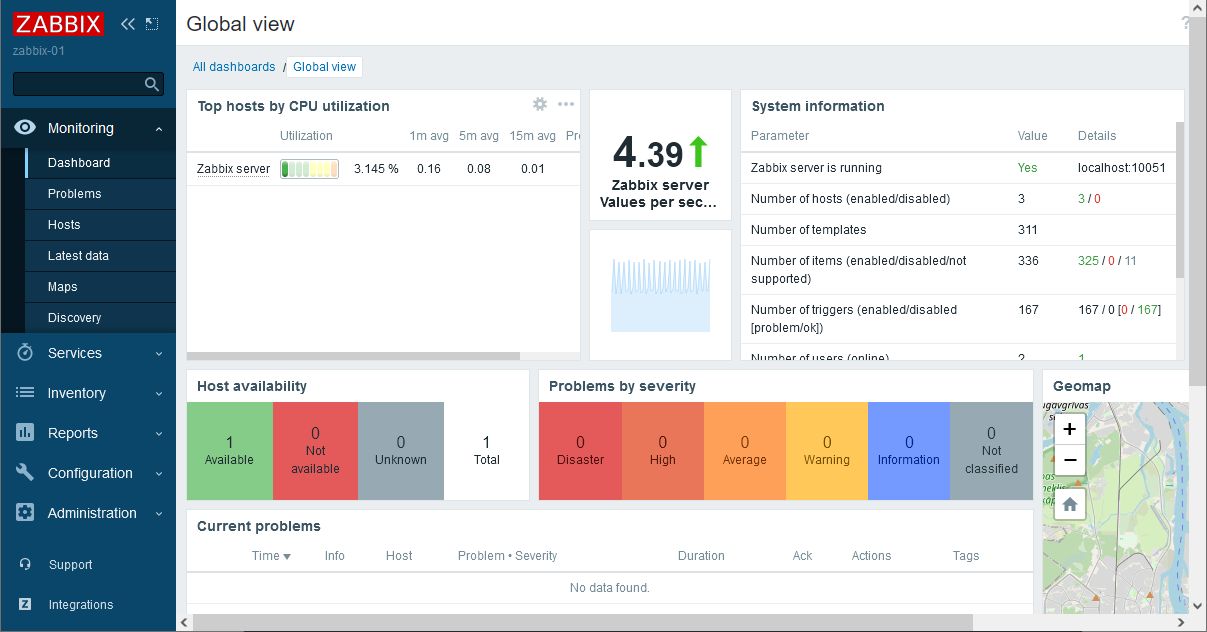Open Discovery in Monitoring menu

click(101, 318)
